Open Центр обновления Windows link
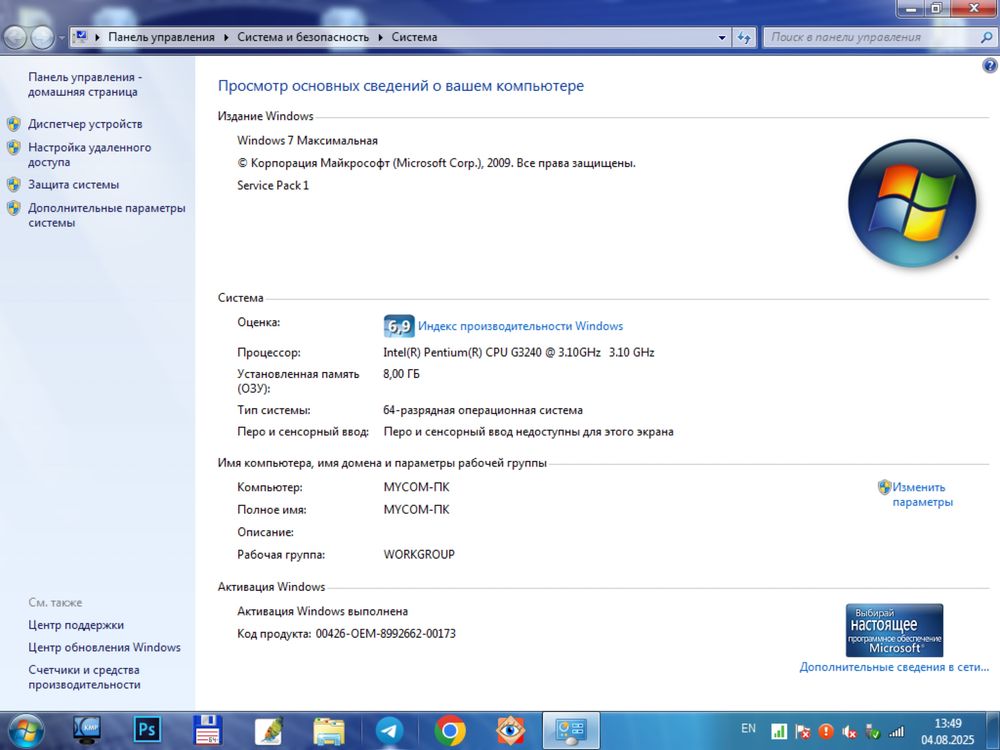 coord(104,647)
